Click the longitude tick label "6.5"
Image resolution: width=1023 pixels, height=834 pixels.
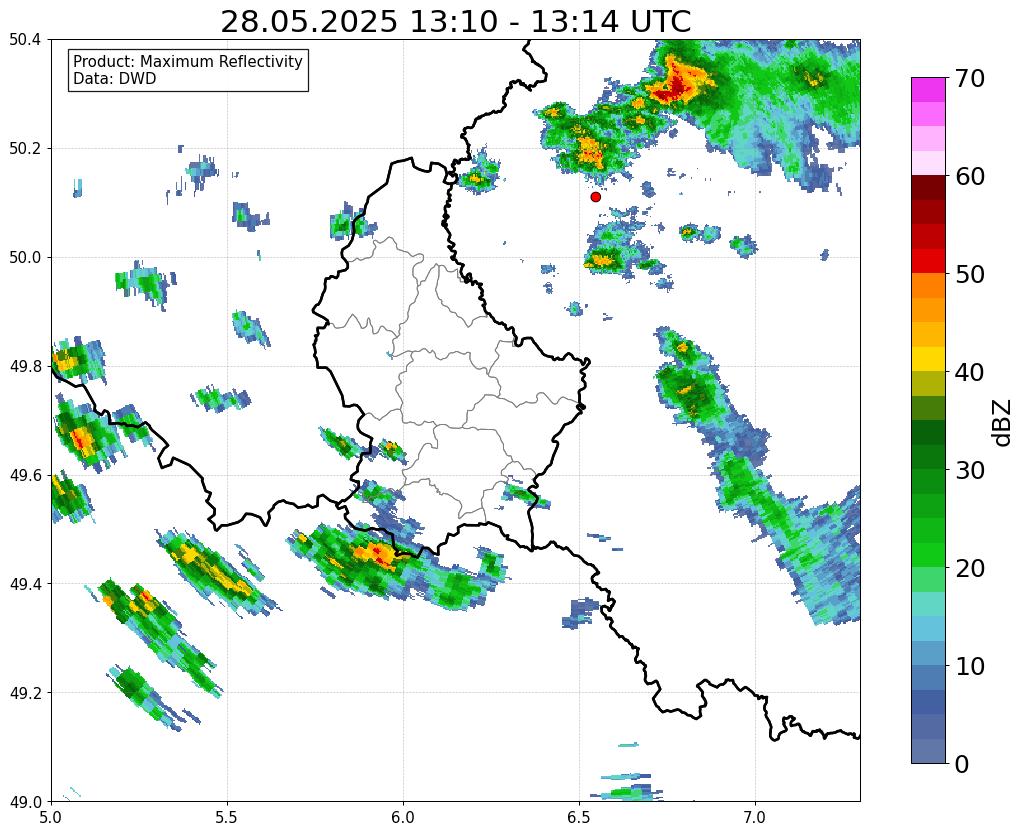tap(579, 817)
